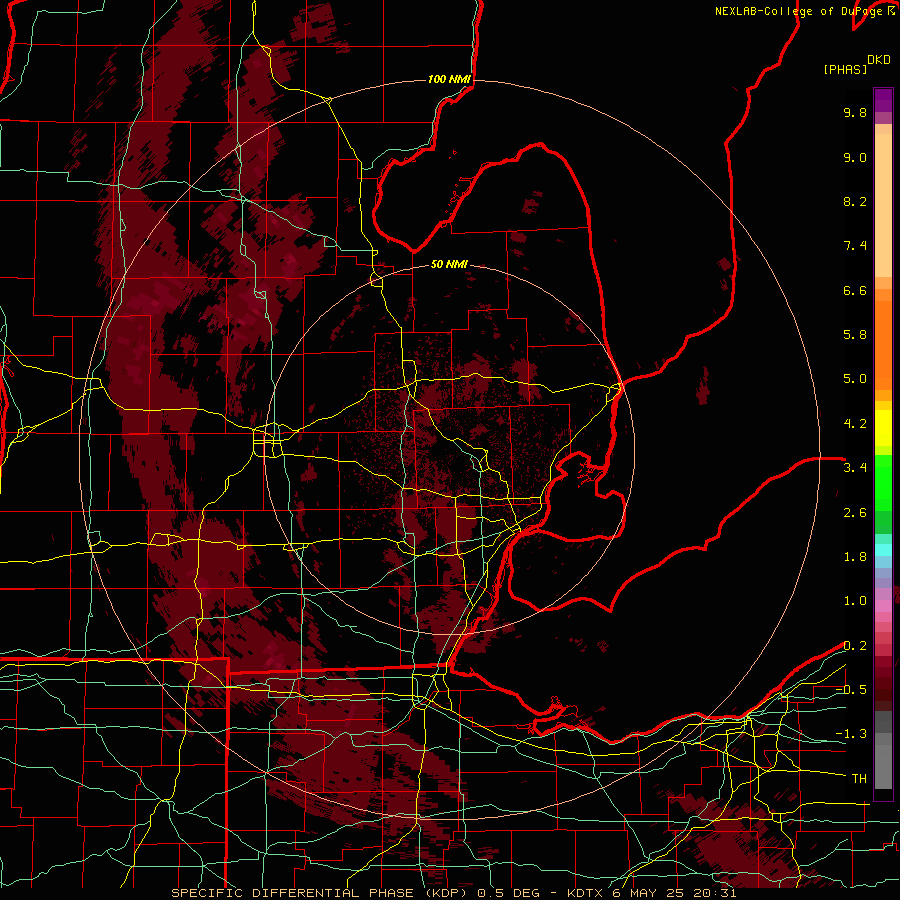Pick the cyan band of the color bar
900x900 pixels.
coord(883,550)
